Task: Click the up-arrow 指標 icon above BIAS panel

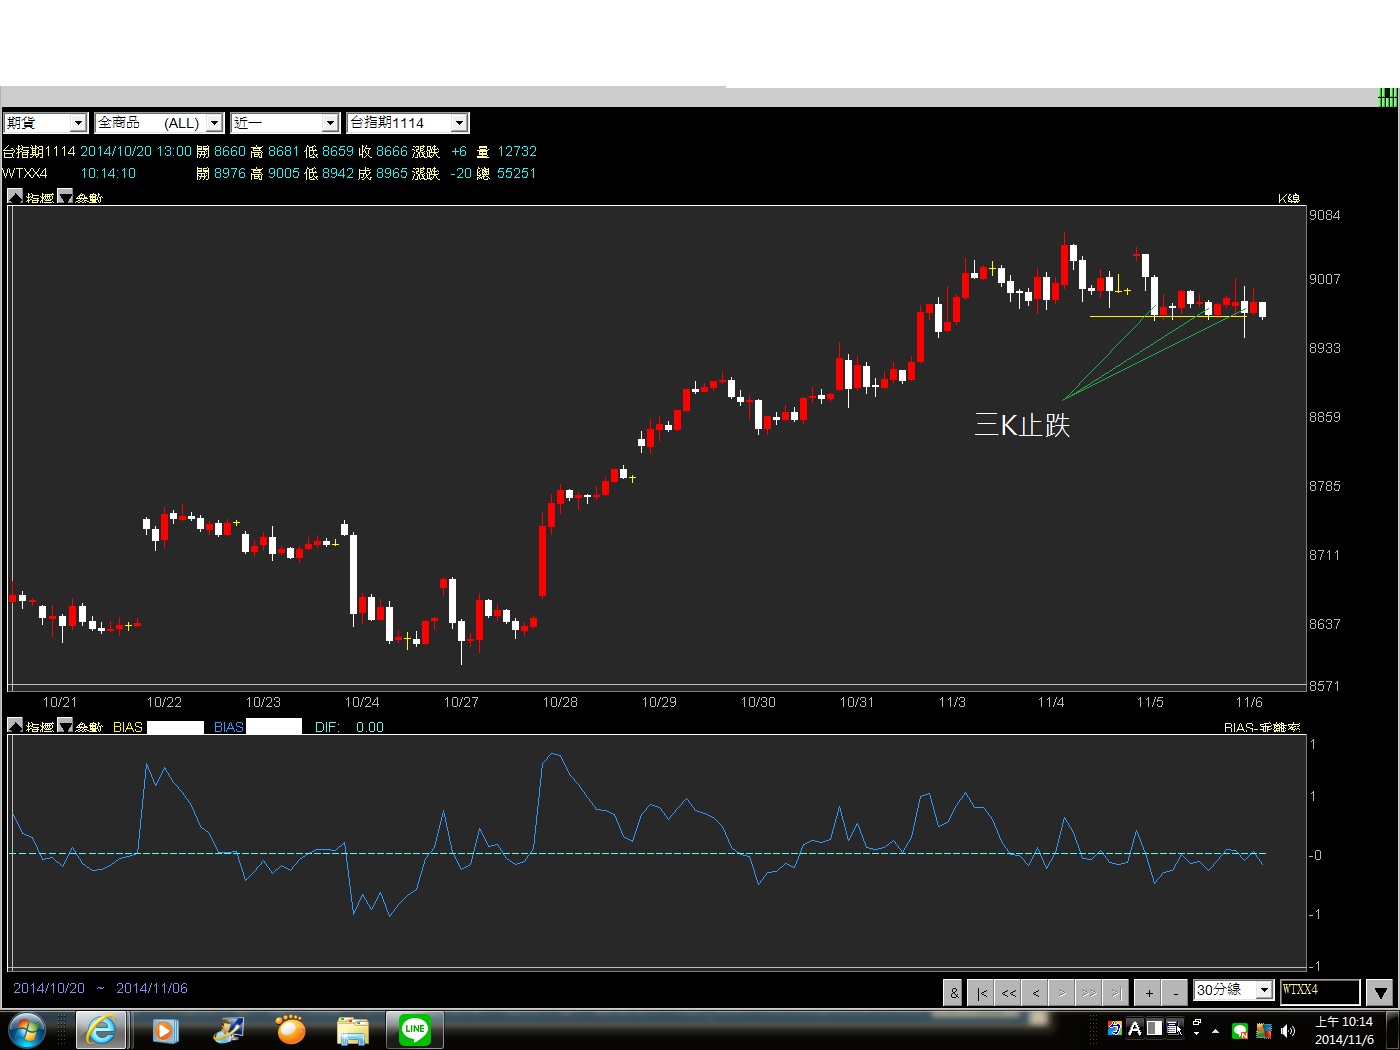Action: (15, 726)
